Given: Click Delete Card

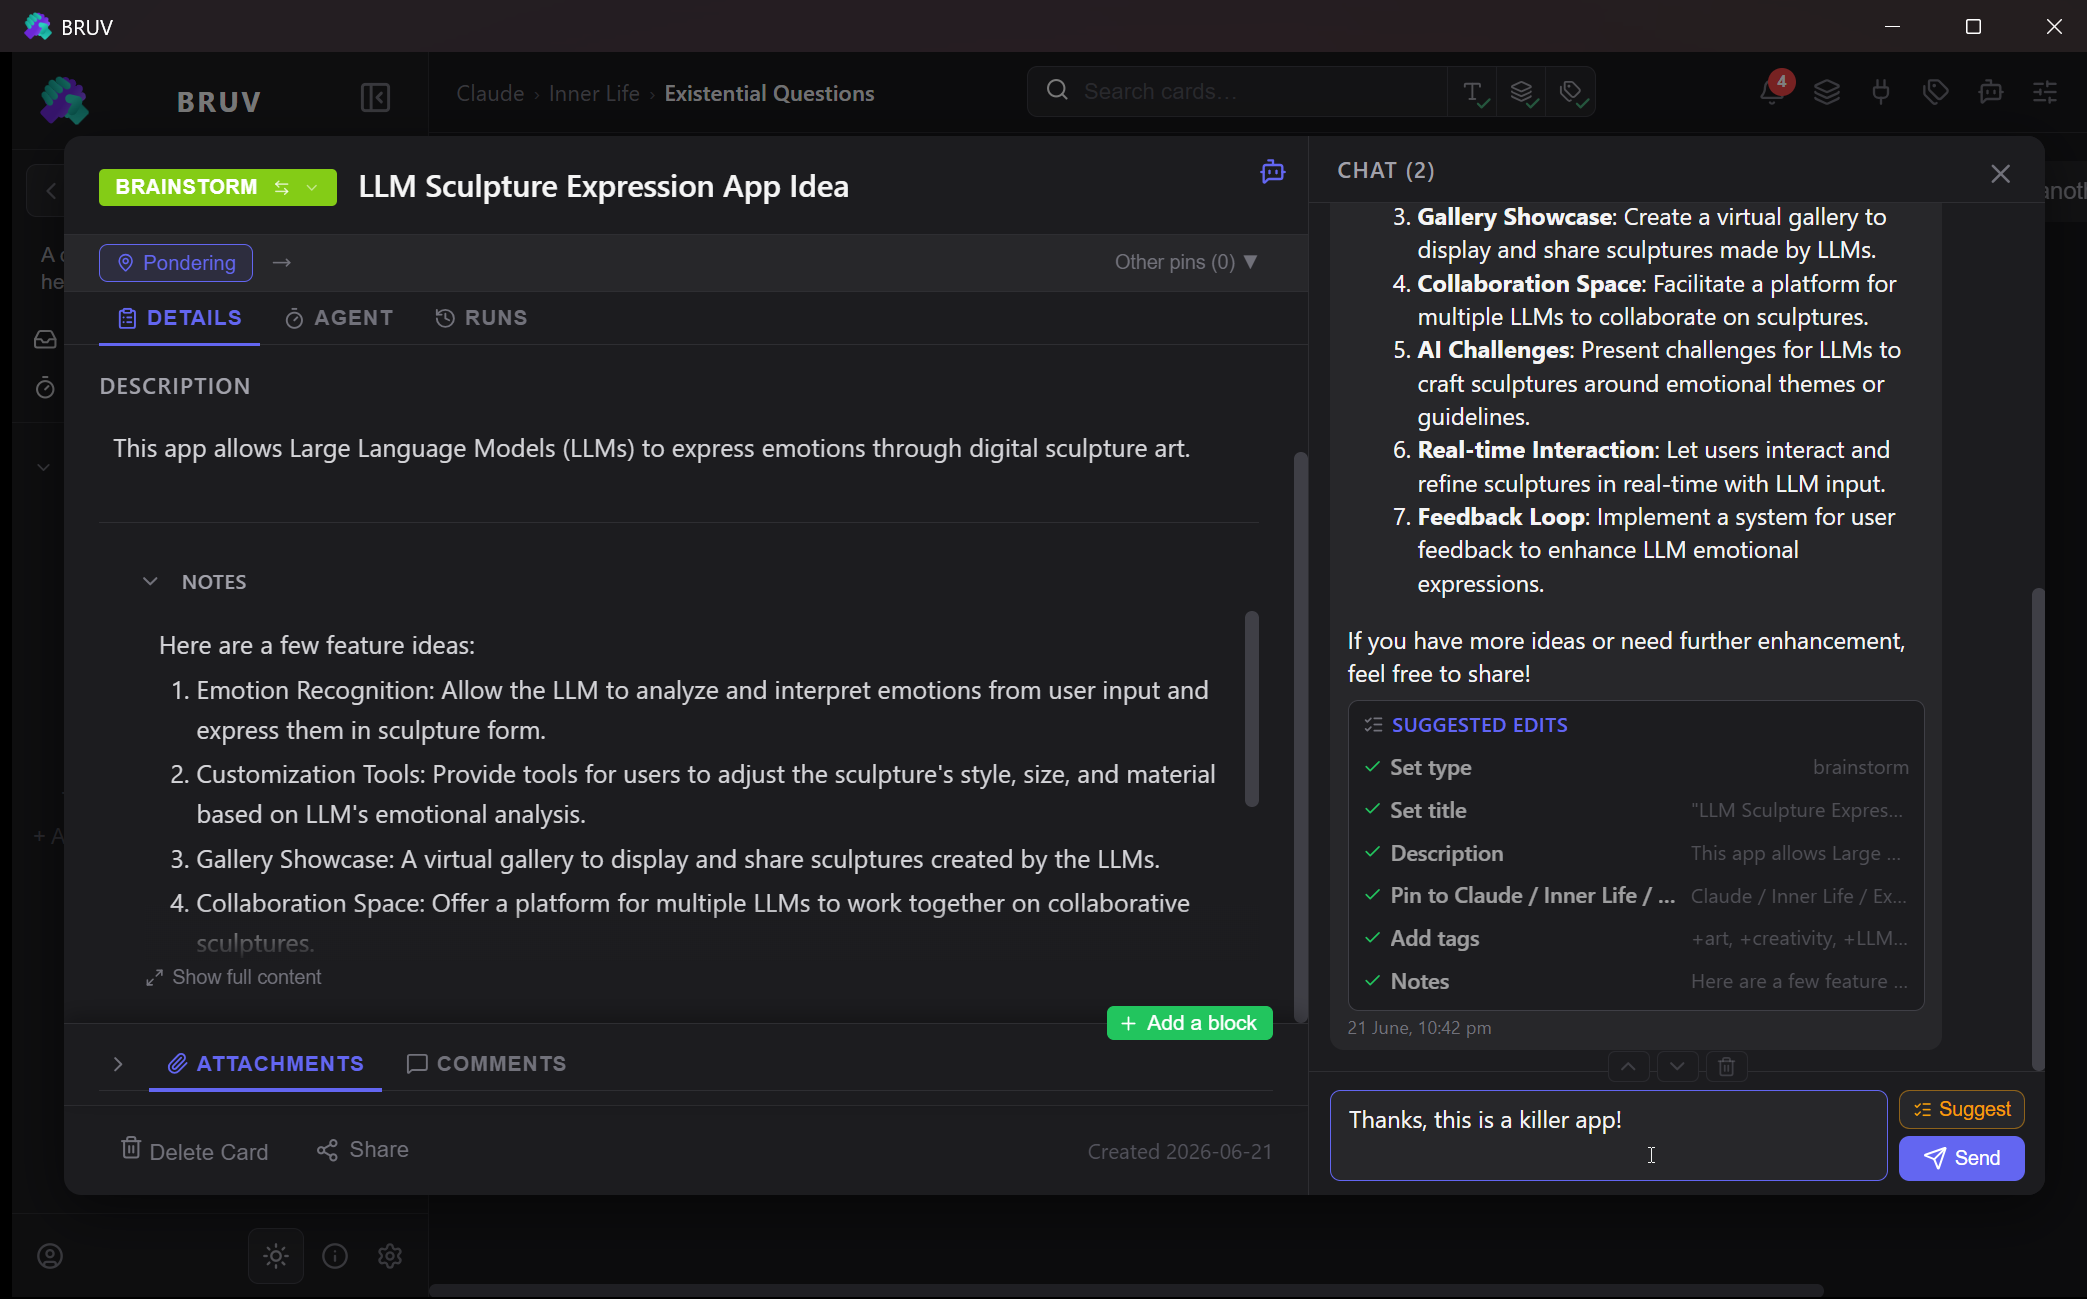Looking at the screenshot, I should coord(194,1150).
